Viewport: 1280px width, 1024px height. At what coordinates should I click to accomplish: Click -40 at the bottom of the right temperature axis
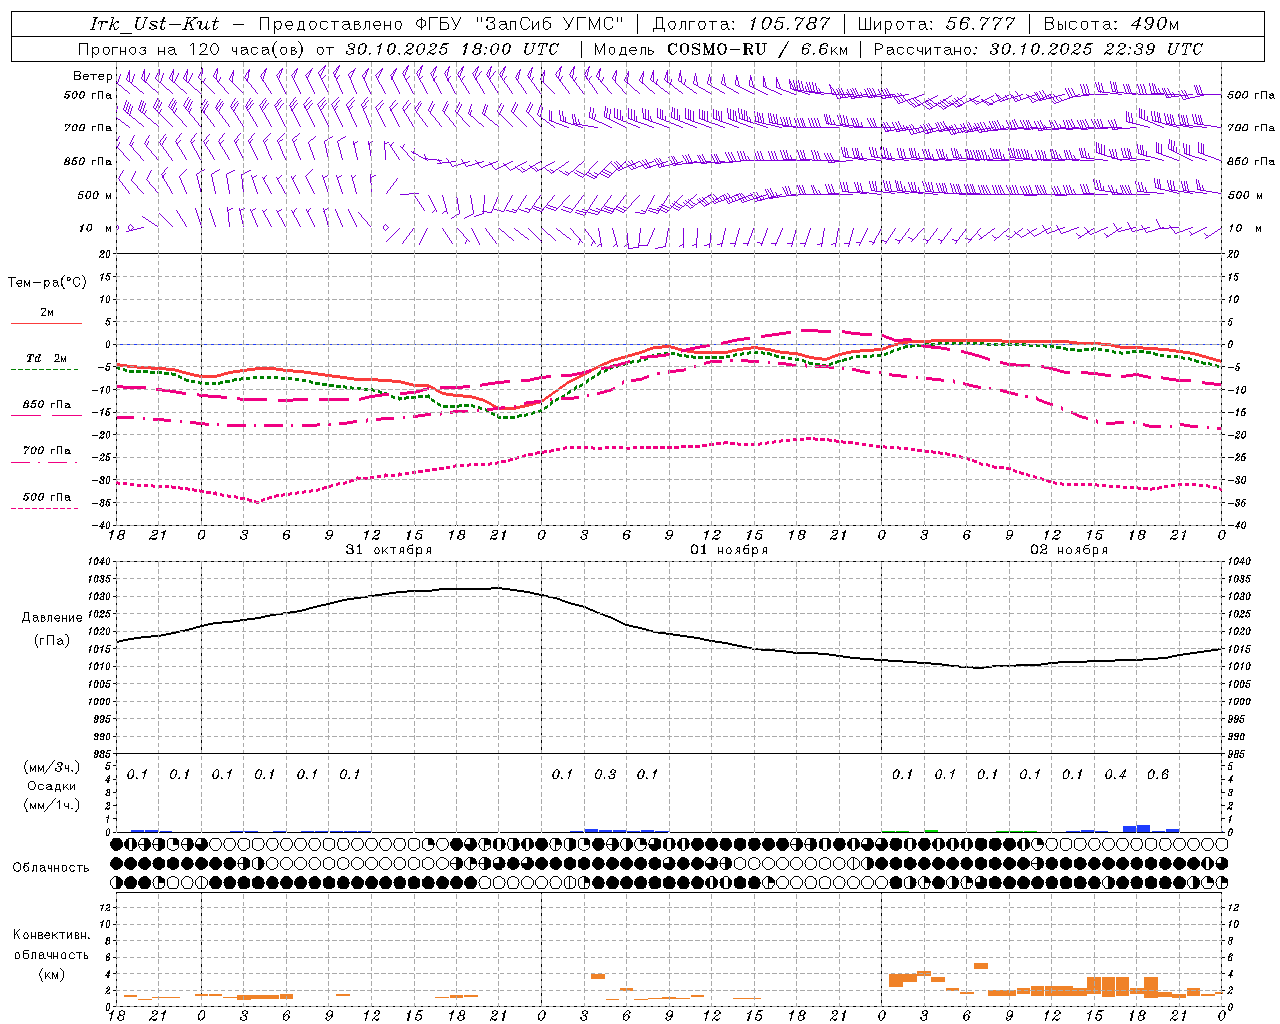(1237, 525)
